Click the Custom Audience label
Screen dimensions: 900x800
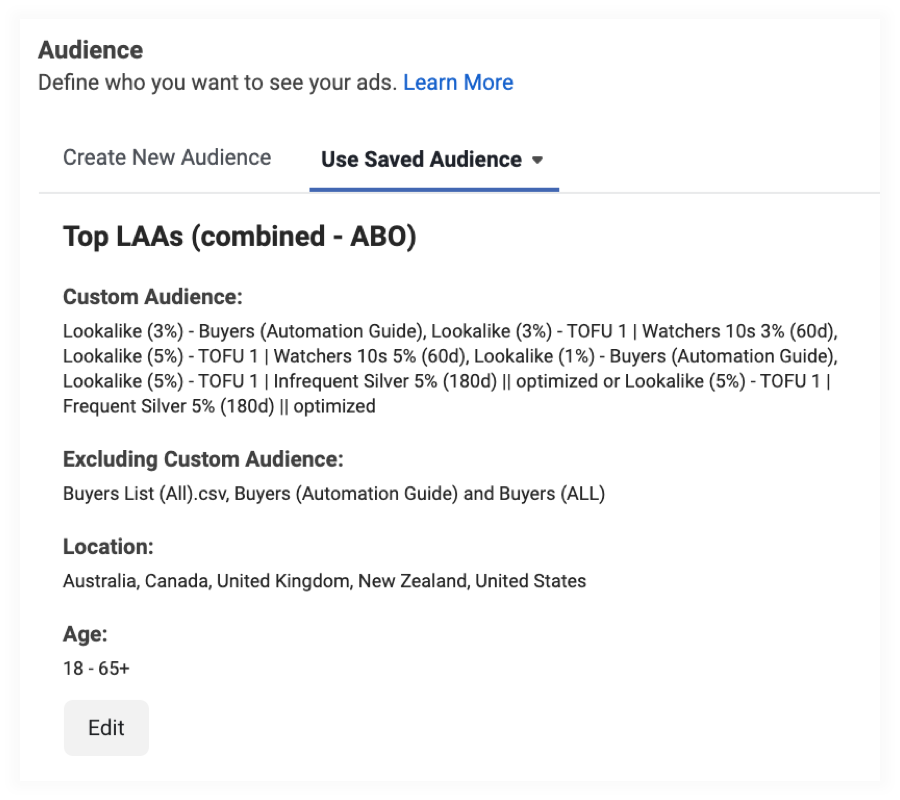152,297
